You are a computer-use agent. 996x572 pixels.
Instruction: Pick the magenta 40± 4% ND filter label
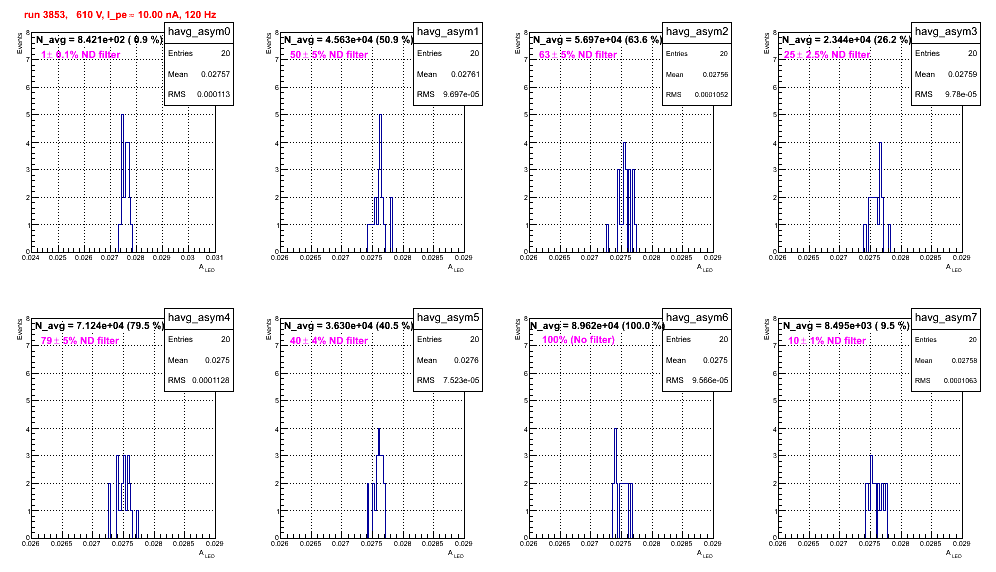(329, 341)
